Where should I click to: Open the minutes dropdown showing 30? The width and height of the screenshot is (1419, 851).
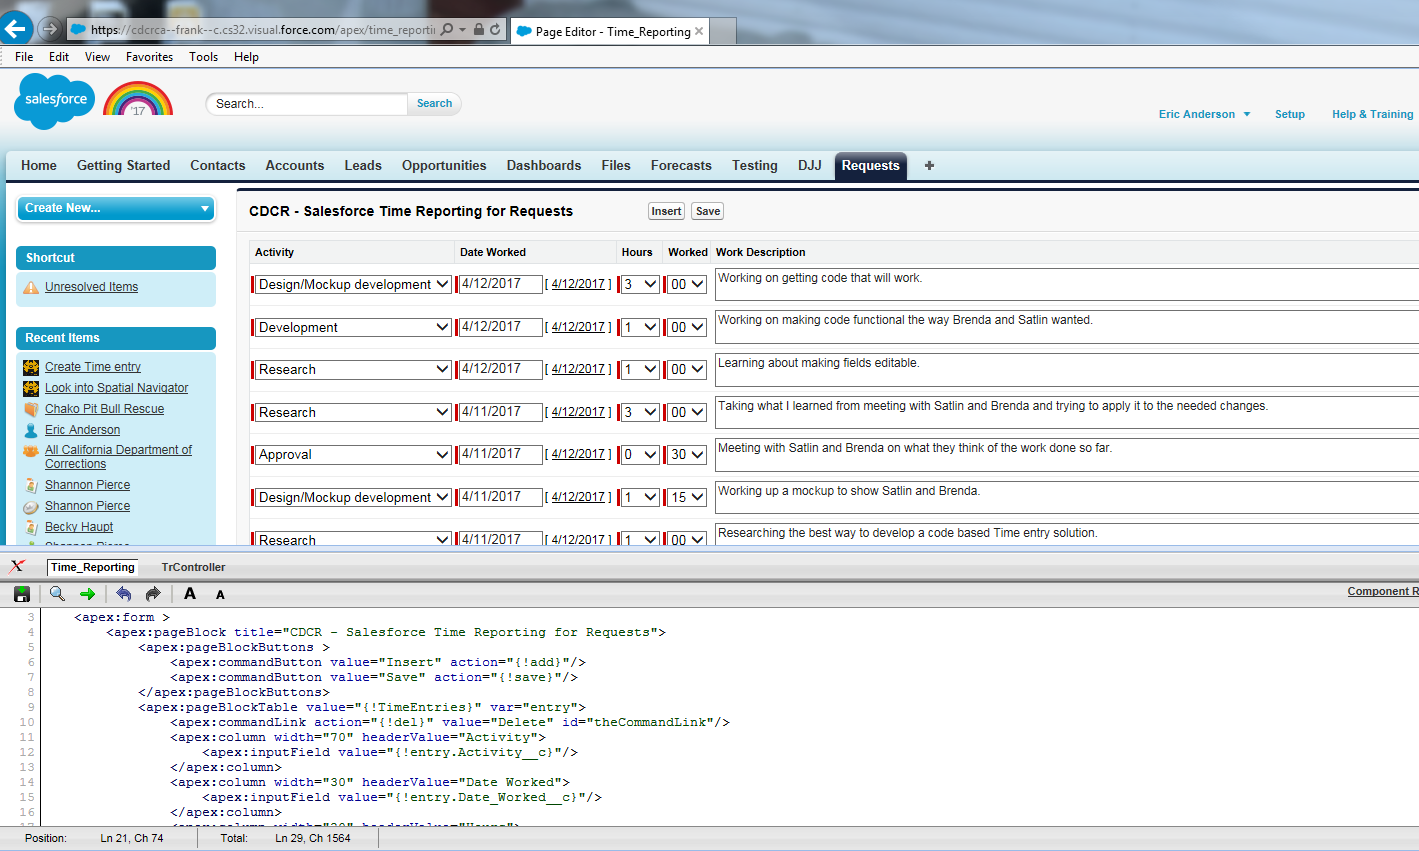[687, 455]
